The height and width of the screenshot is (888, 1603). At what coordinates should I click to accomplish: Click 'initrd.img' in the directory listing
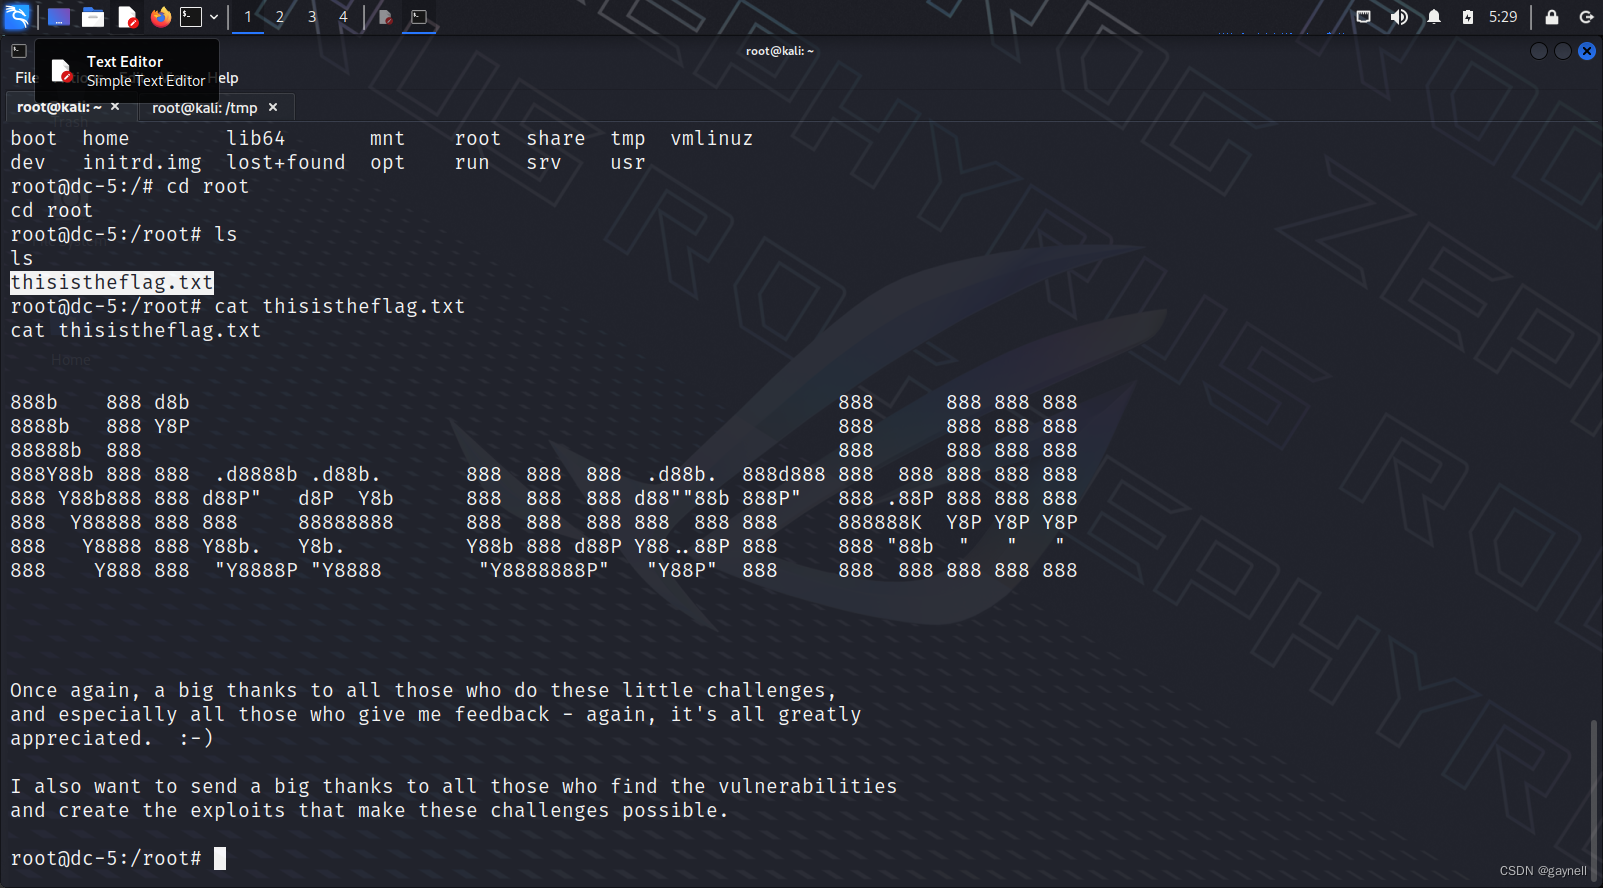pos(142,163)
